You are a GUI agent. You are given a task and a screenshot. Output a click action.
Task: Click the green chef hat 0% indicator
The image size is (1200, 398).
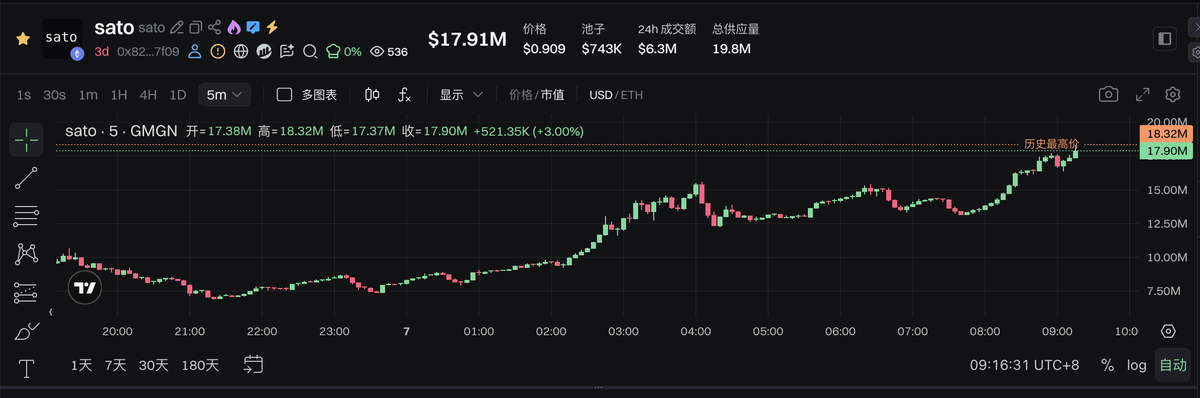pos(344,51)
